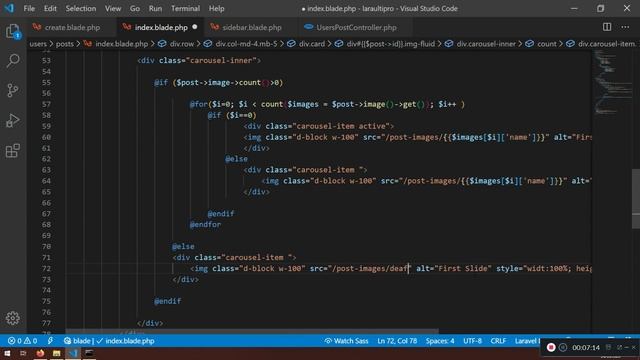Open the Go menu
640x360 pixels.
pyautogui.click(x=135, y=9)
